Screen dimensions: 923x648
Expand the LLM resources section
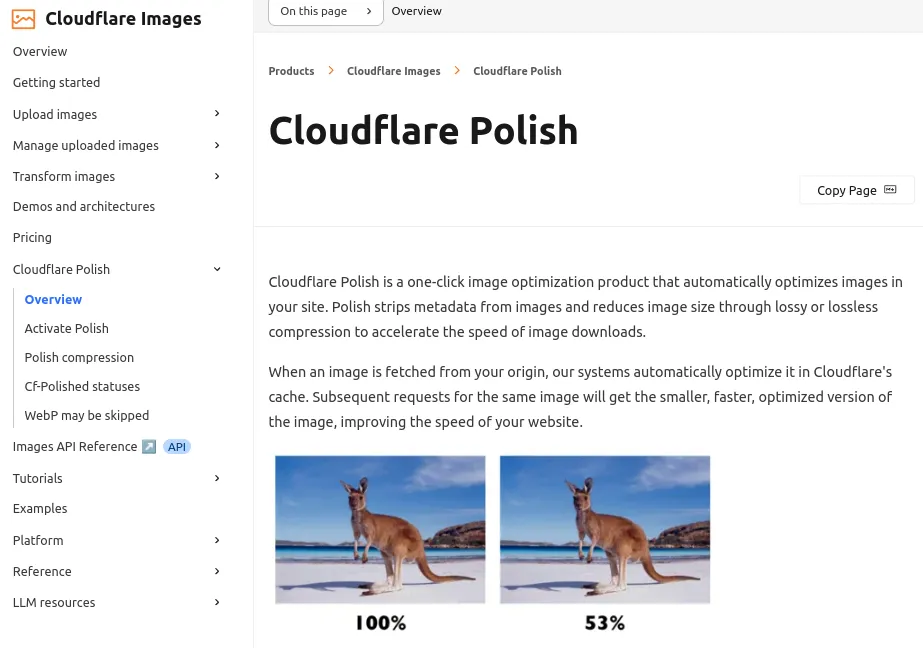click(216, 601)
